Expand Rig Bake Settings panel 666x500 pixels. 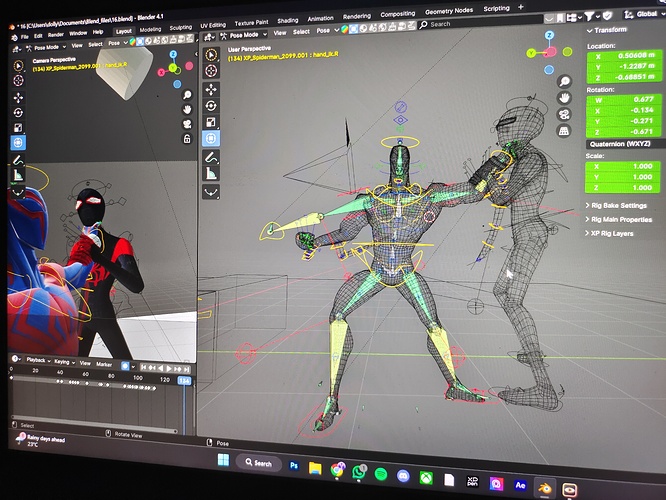tap(616, 205)
